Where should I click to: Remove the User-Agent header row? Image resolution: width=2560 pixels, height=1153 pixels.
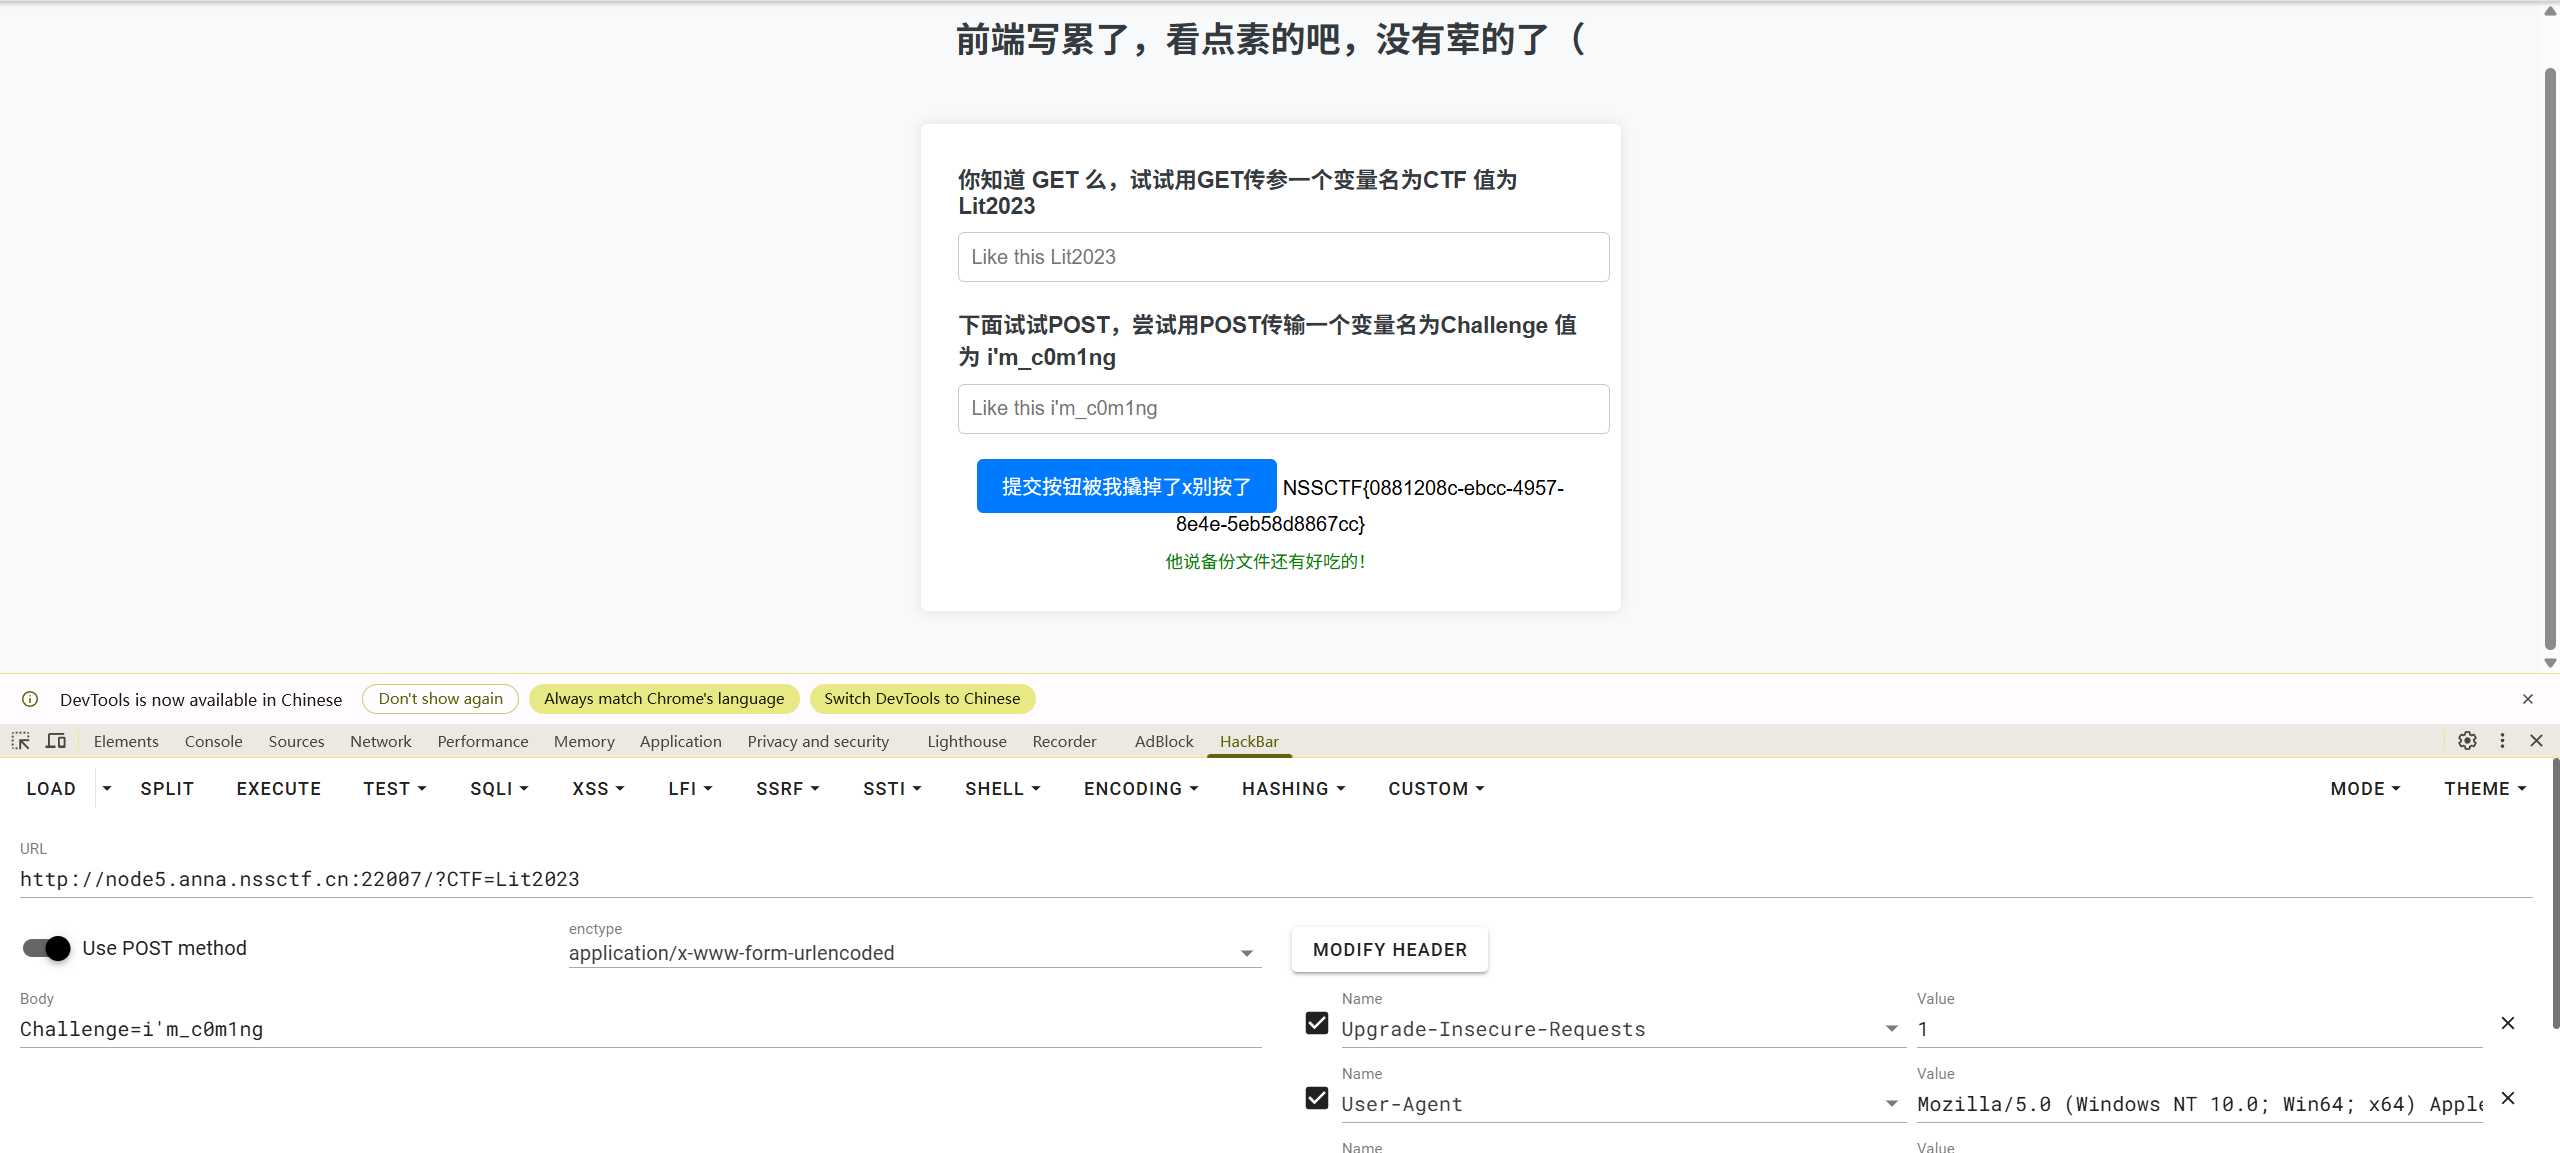pos(2507,1098)
